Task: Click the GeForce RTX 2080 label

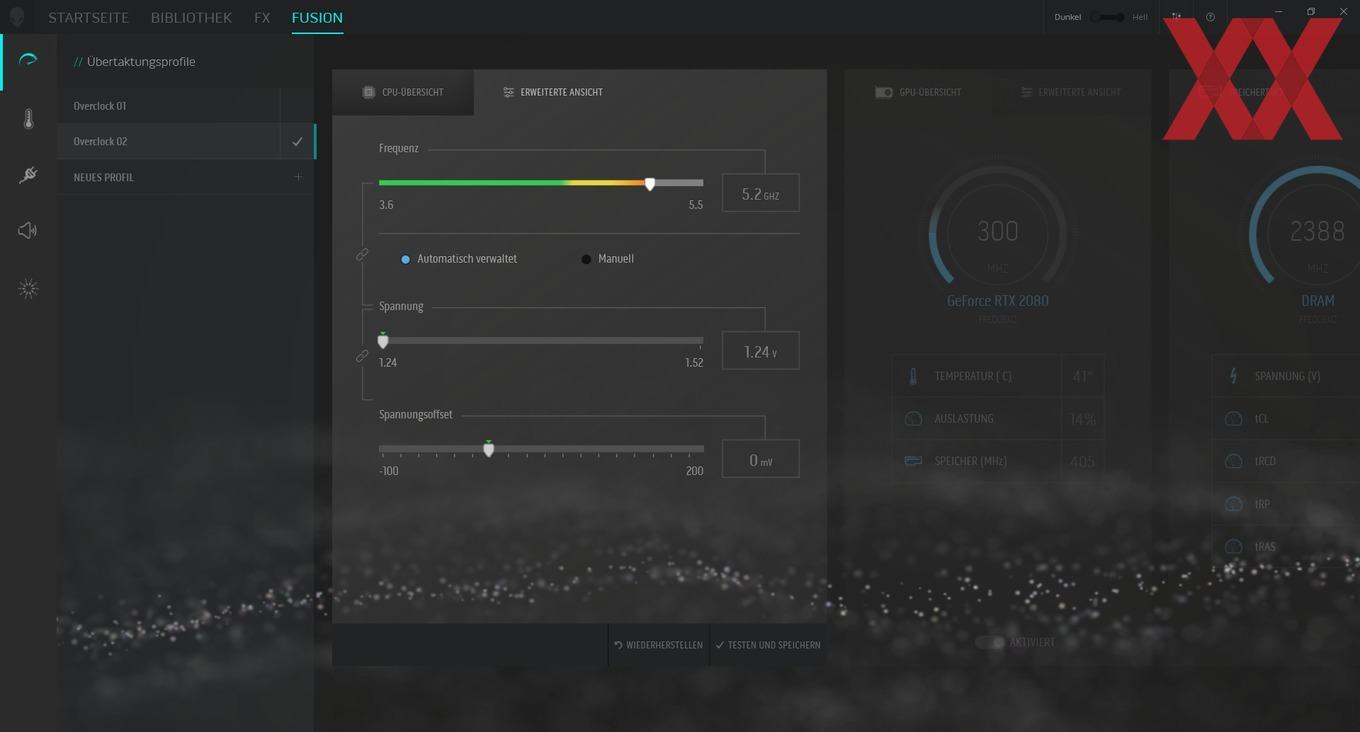Action: (x=998, y=301)
